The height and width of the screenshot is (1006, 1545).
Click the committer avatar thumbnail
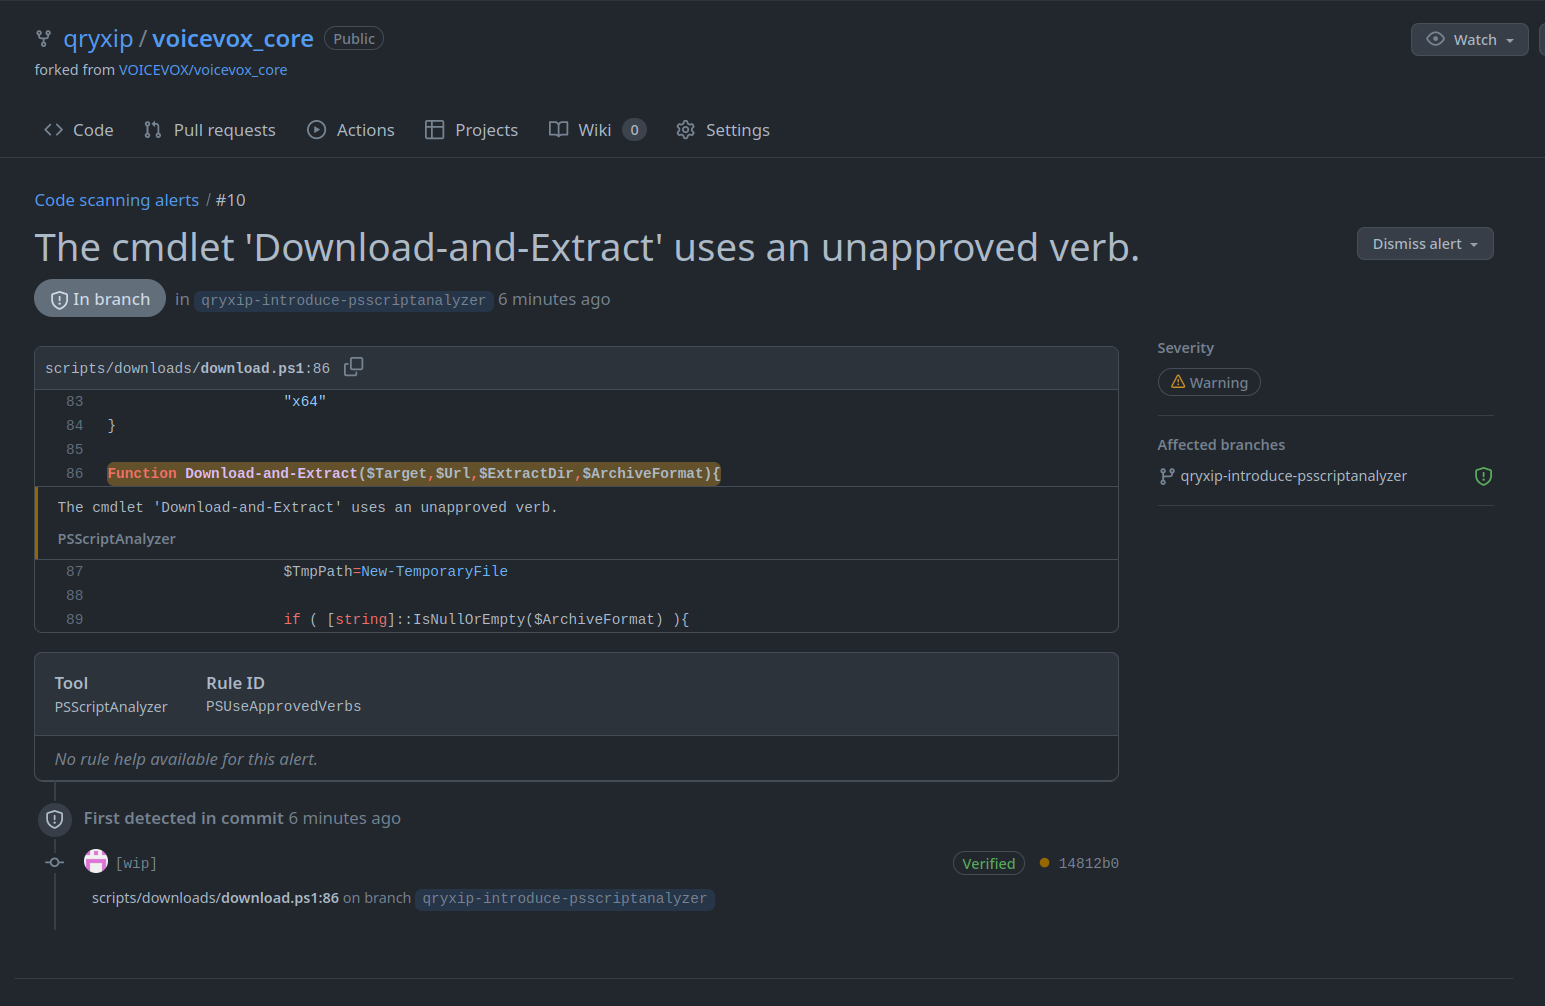tap(95, 861)
